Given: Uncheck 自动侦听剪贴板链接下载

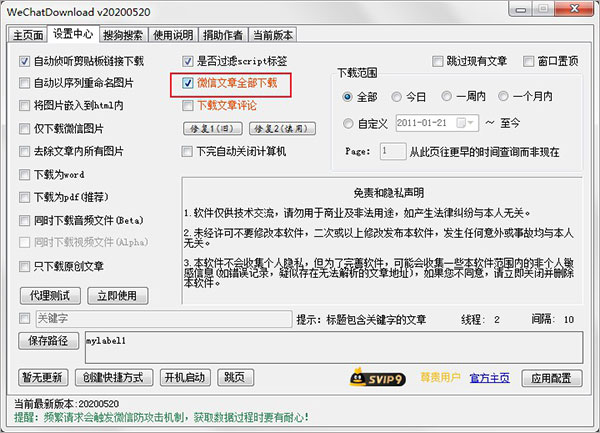Looking at the screenshot, I should [24, 61].
